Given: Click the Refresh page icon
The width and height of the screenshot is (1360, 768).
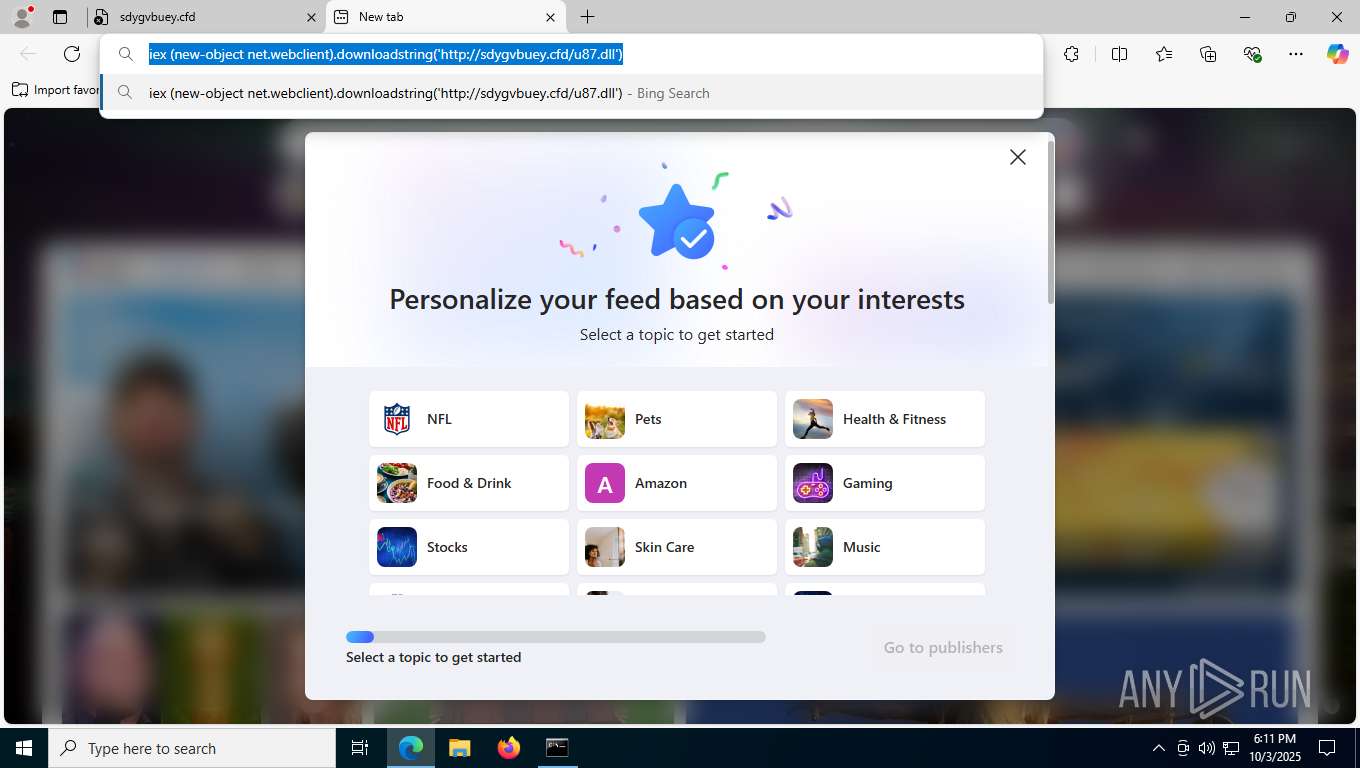Looking at the screenshot, I should (x=72, y=54).
